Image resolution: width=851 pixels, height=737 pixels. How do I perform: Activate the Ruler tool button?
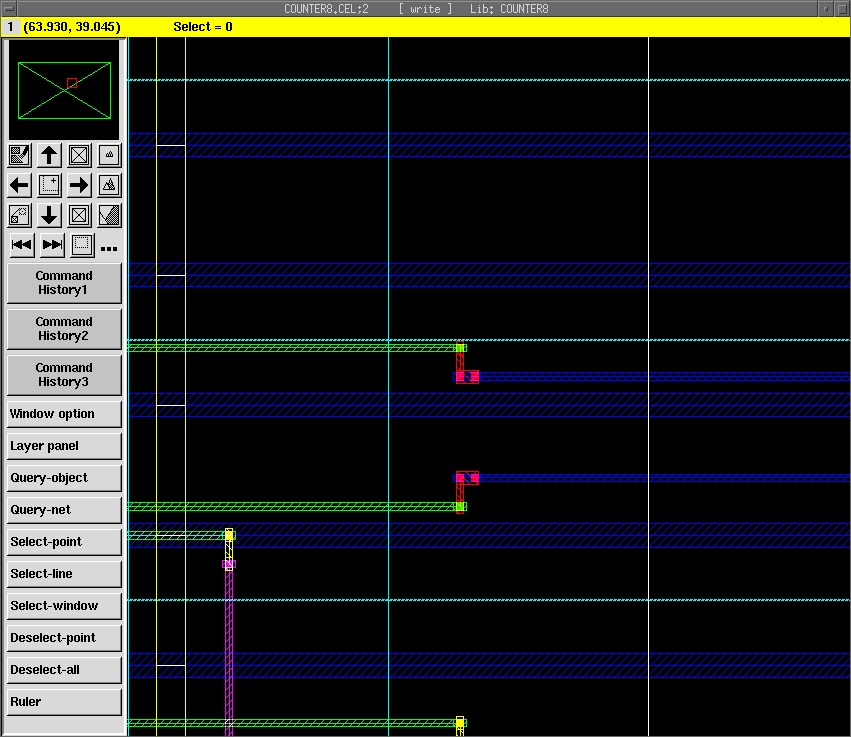pos(64,702)
